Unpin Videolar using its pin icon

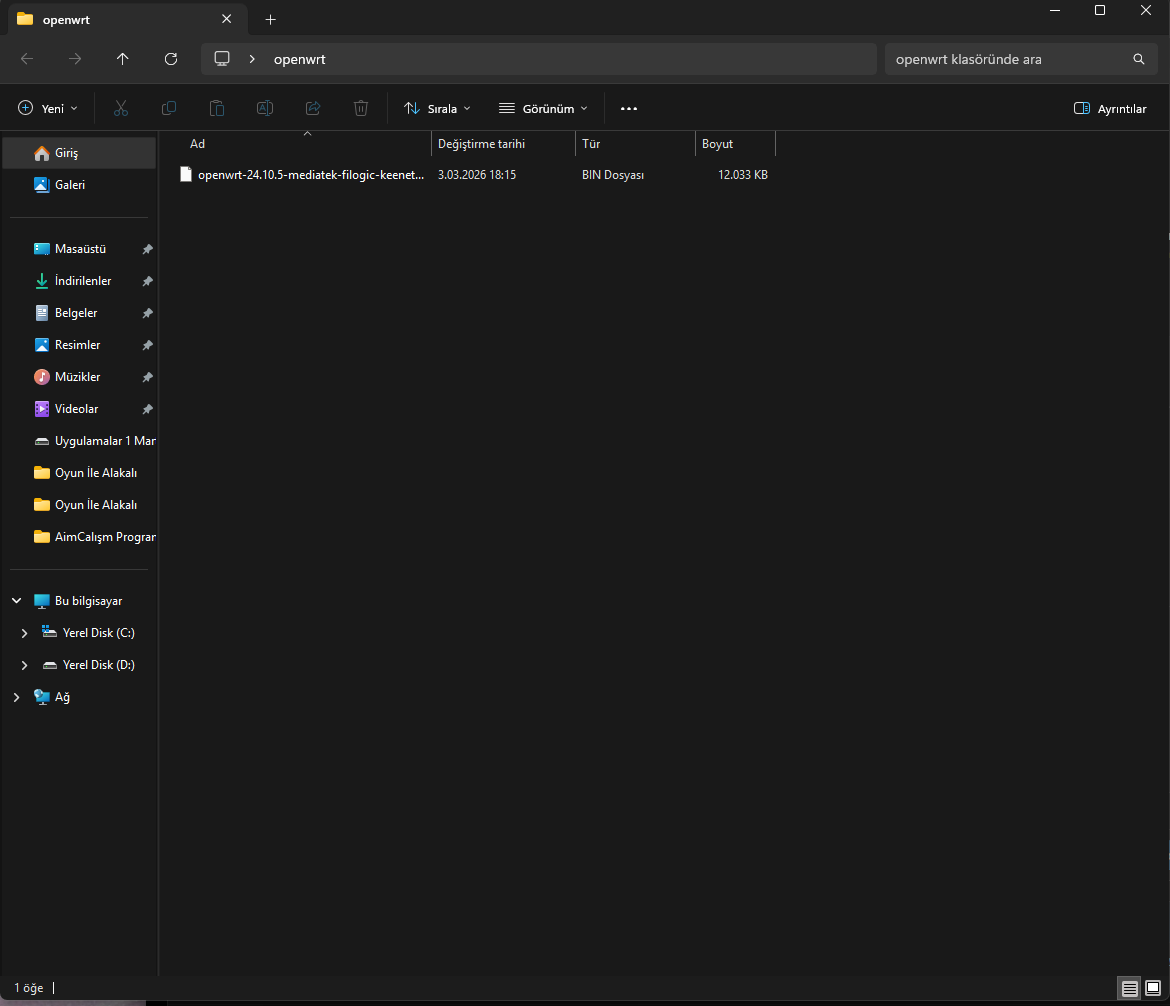pos(148,409)
